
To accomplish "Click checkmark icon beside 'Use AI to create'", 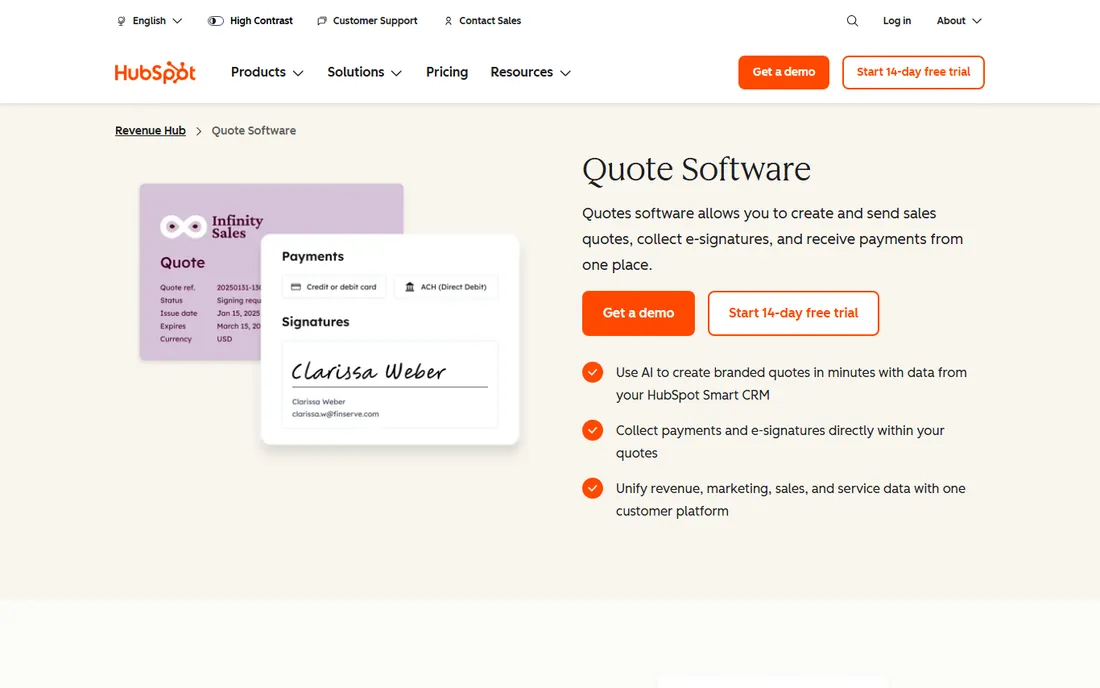I will click(x=592, y=372).
